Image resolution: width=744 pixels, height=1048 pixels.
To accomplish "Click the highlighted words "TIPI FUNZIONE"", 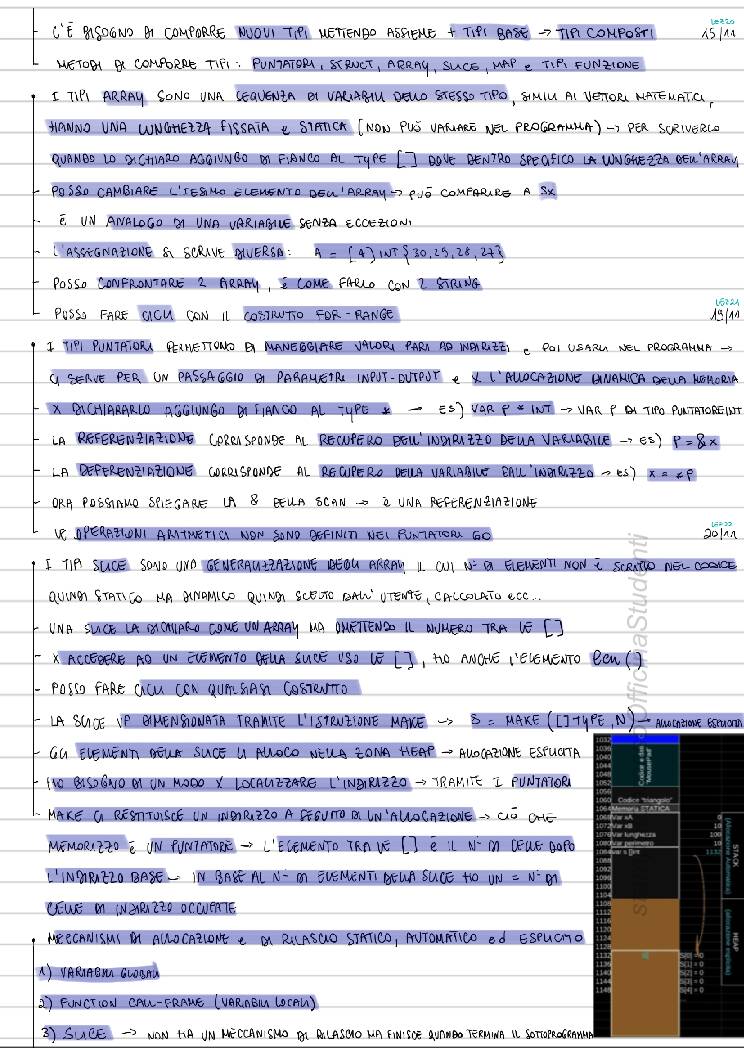I will 591,65.
